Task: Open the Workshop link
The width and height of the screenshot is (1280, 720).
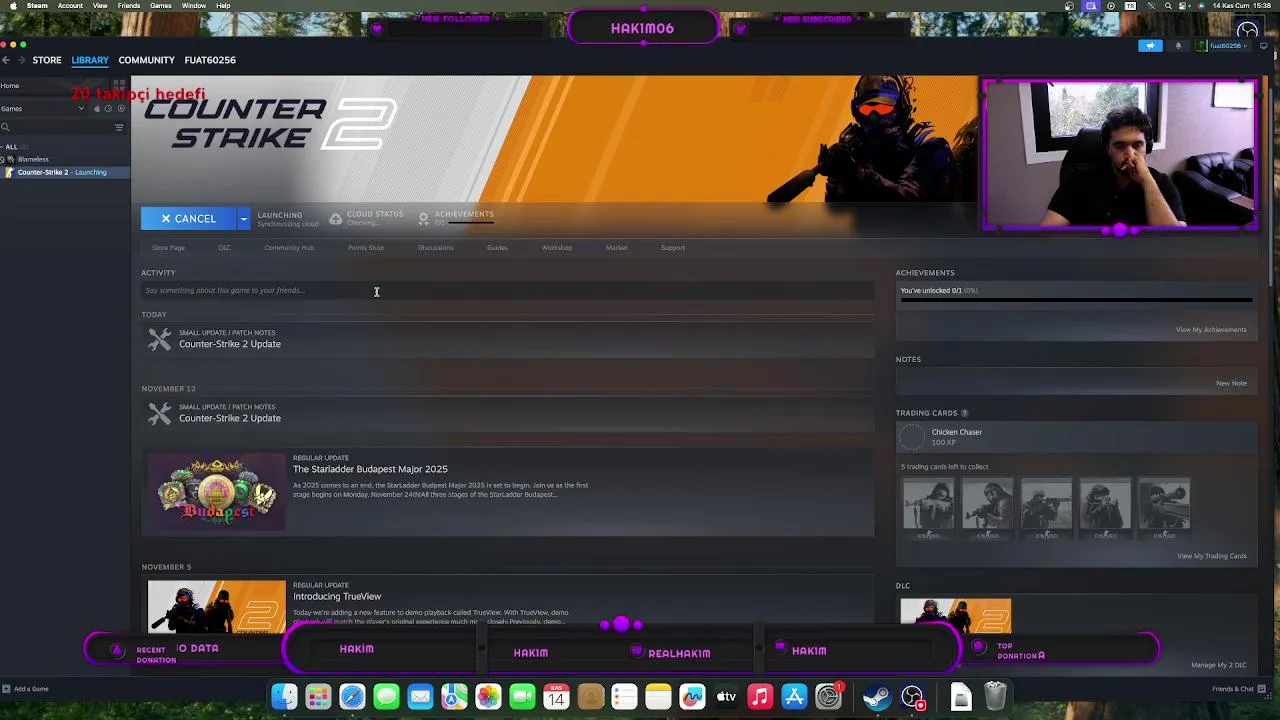Action: (557, 247)
